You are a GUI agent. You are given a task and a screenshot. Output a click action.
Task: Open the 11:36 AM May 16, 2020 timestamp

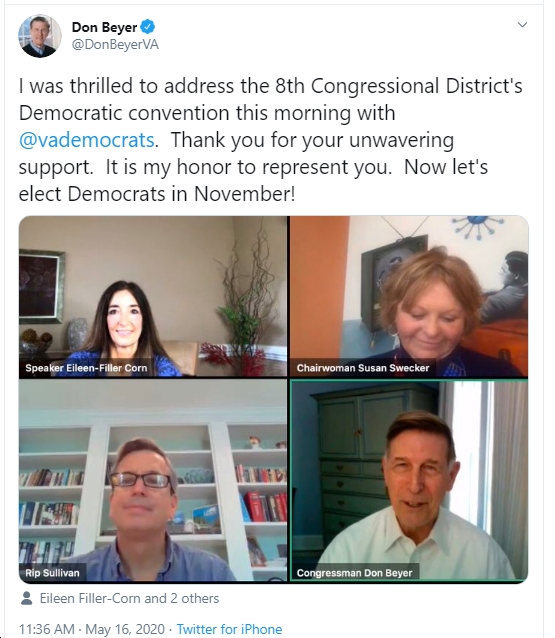click(92, 629)
